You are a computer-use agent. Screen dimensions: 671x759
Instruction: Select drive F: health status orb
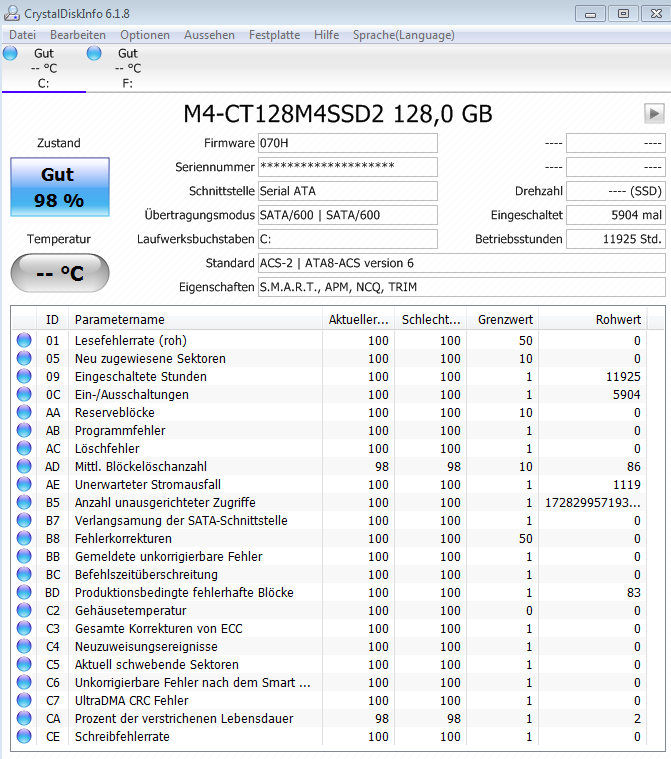[94, 53]
